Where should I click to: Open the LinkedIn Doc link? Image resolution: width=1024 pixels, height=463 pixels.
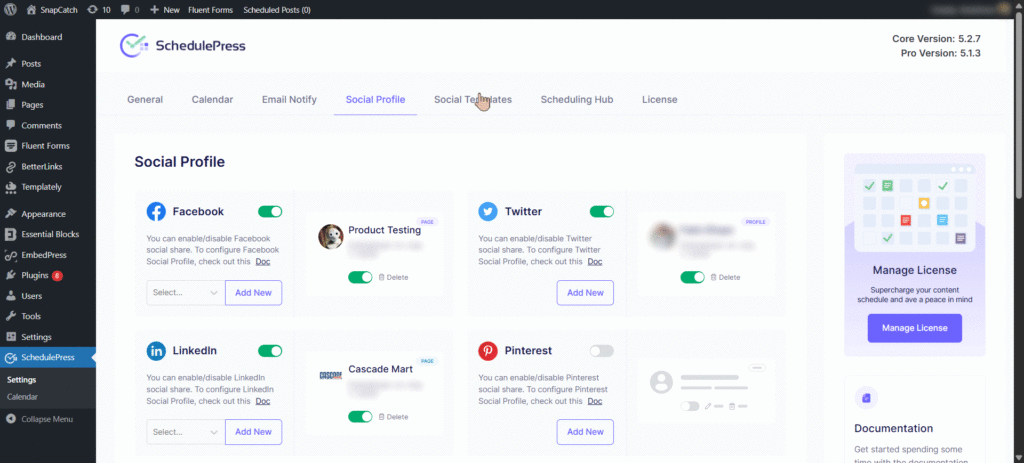pos(263,401)
